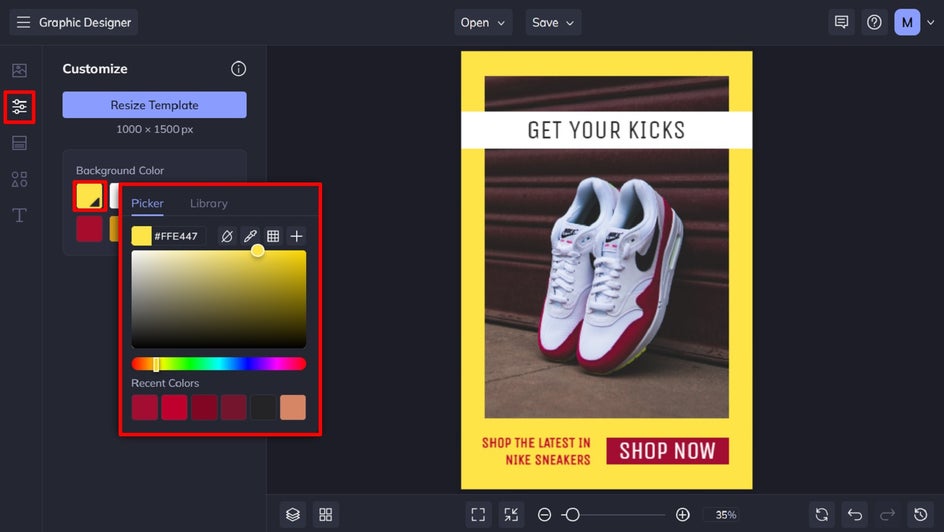Activate the eyedropper color picker
Image resolution: width=944 pixels, height=532 pixels.
[x=250, y=236]
